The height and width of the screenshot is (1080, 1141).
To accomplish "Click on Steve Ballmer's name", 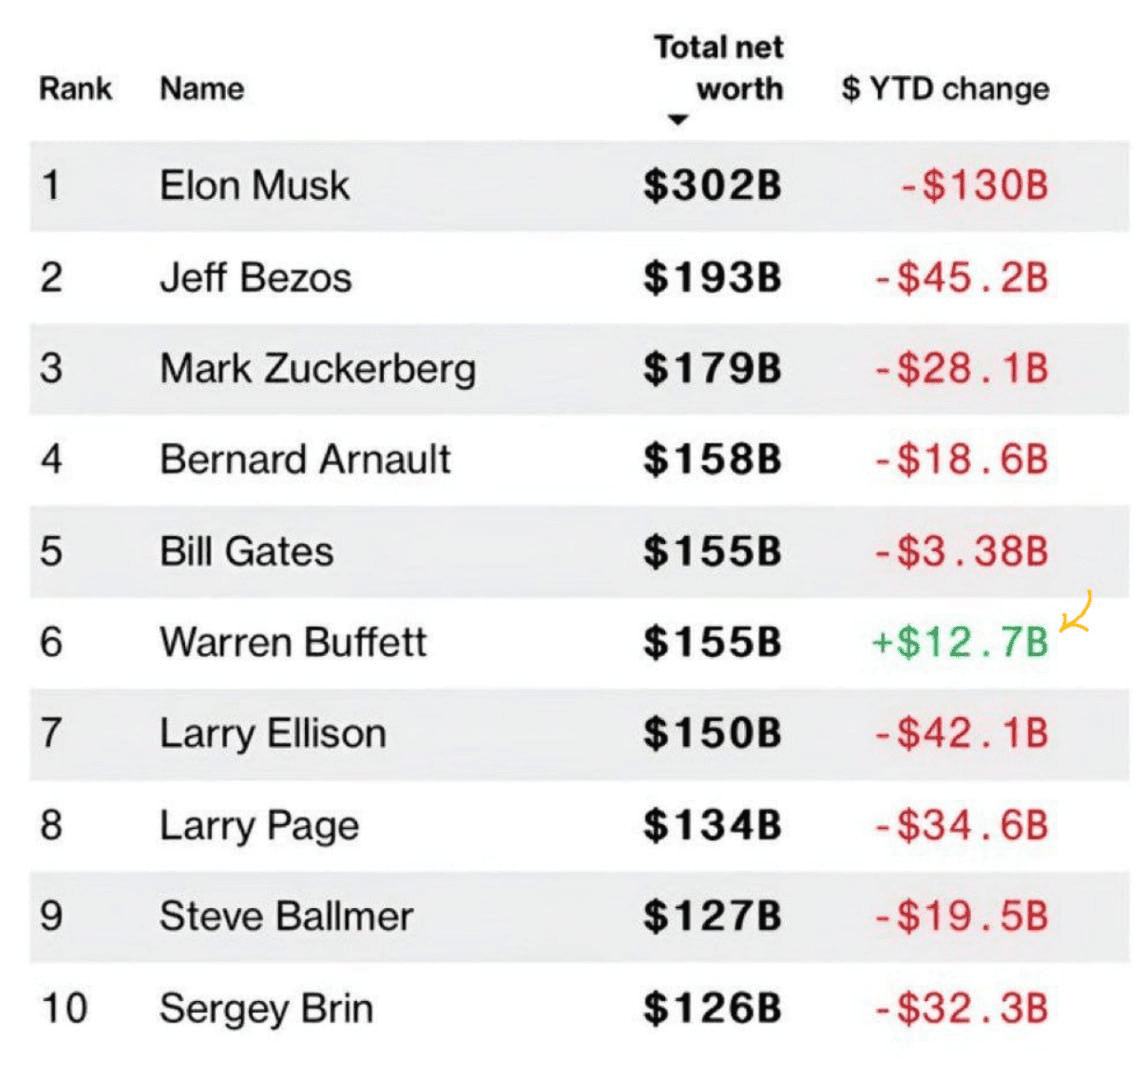I will 286,917.
